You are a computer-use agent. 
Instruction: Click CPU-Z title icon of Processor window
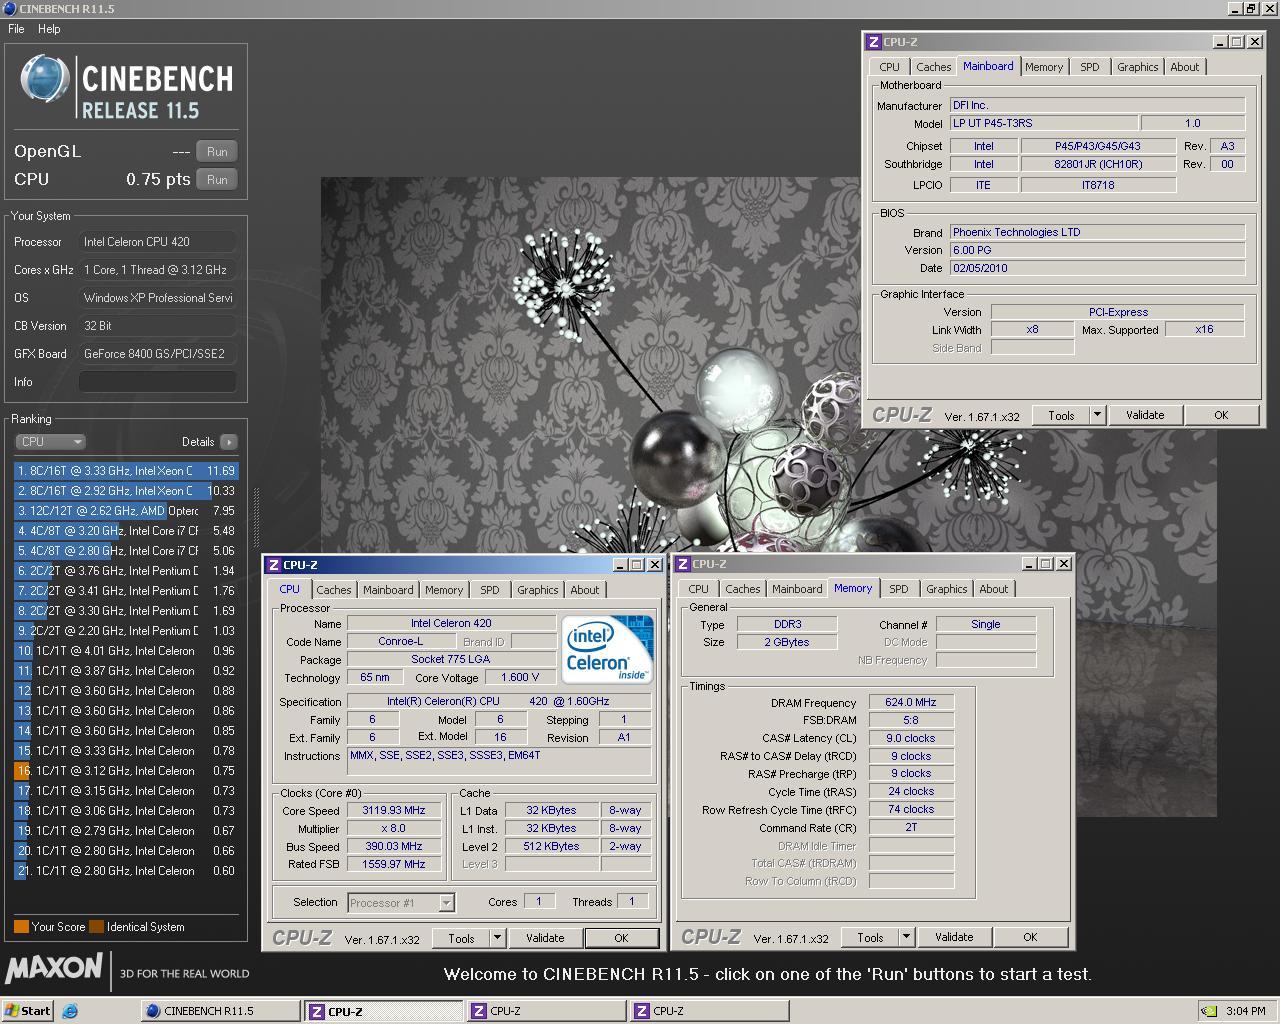273,565
